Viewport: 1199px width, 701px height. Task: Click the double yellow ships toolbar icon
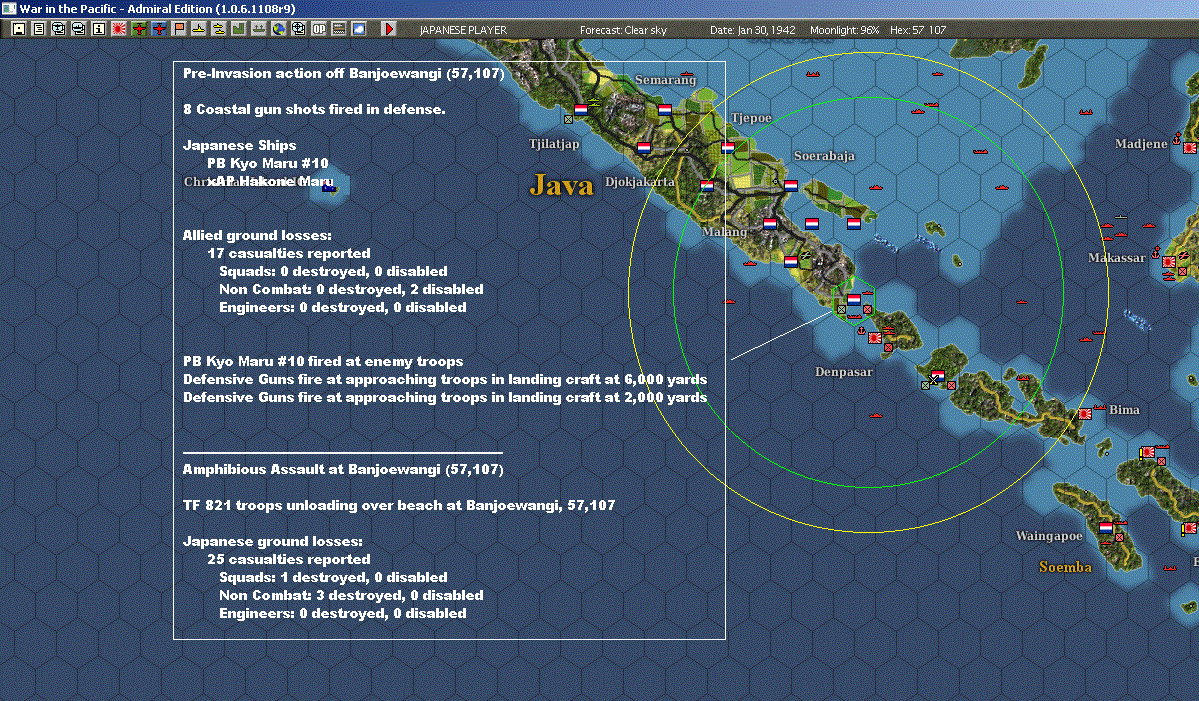click(x=219, y=29)
